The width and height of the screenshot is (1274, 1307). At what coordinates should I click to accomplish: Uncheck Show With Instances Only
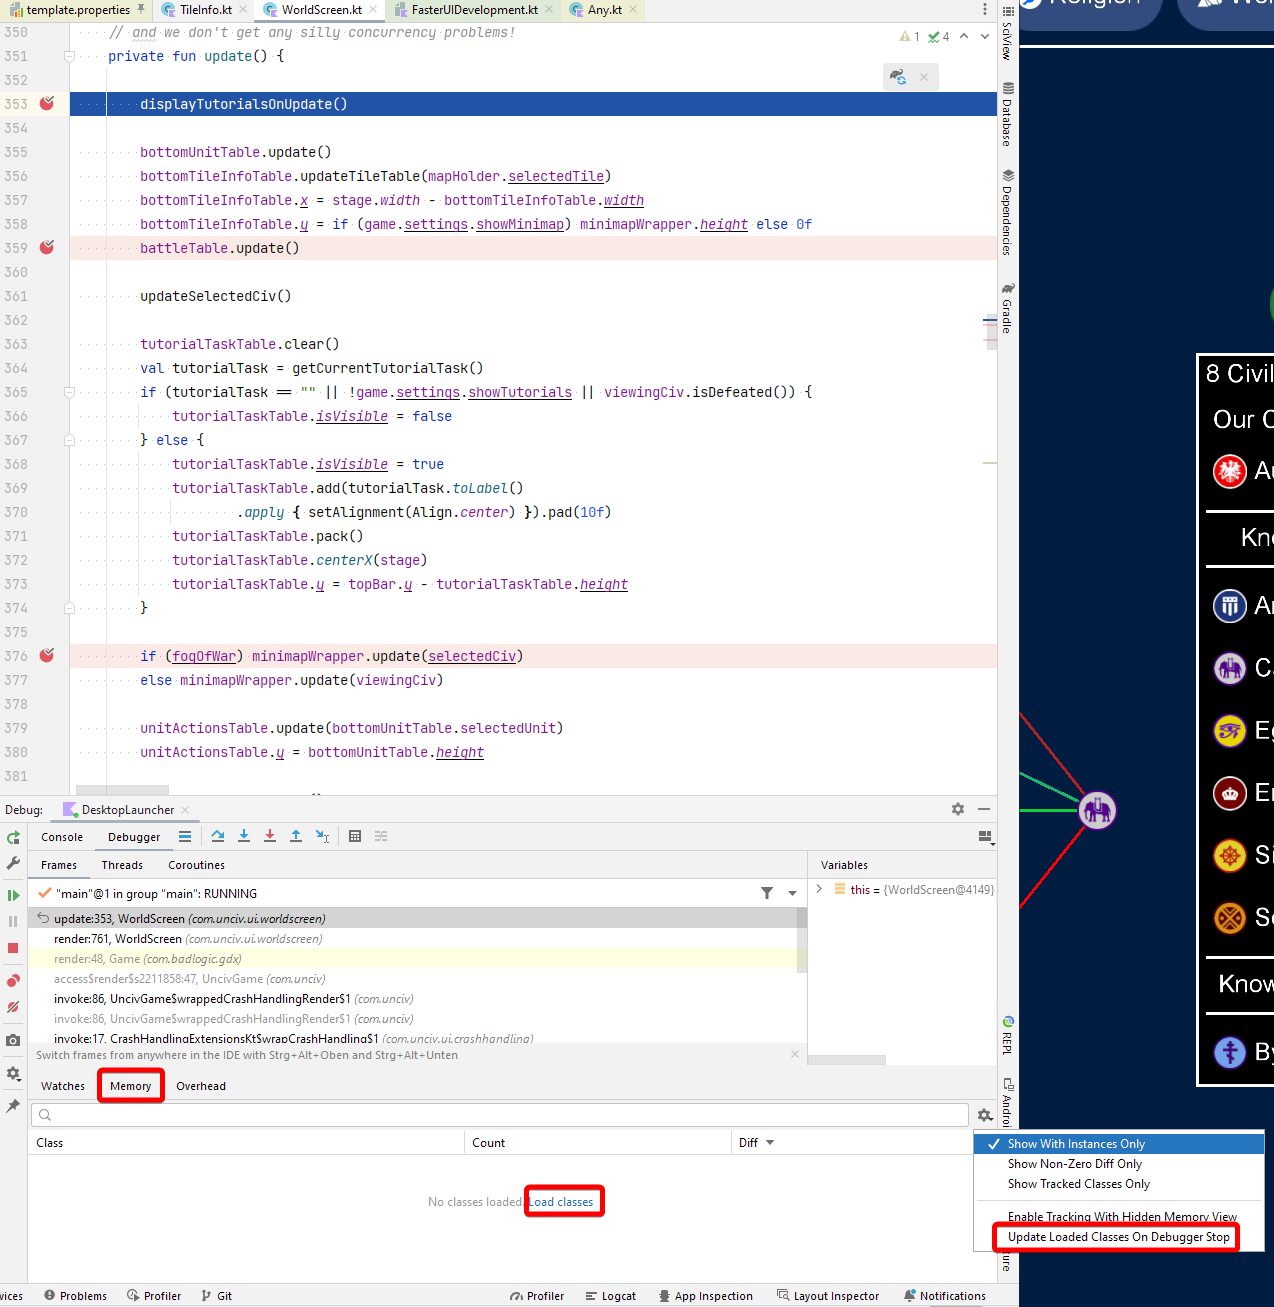1077,1143
